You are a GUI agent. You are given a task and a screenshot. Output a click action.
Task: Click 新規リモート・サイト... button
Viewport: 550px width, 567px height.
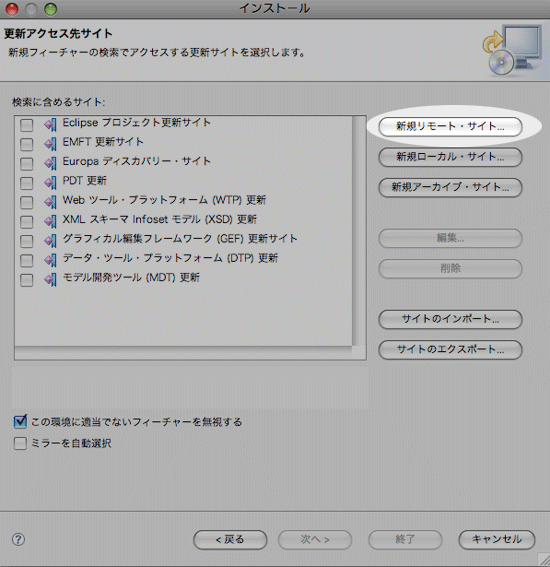coord(450,127)
